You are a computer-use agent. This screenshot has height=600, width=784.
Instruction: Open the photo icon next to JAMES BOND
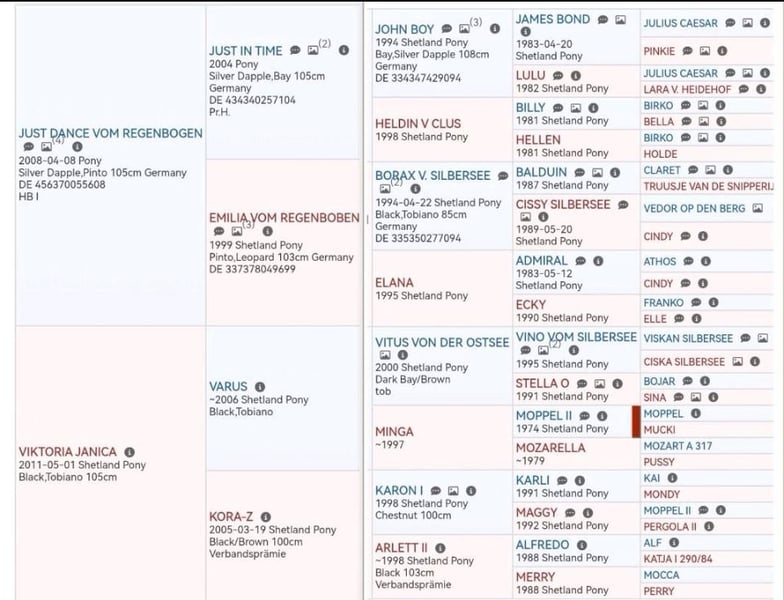pyautogui.click(x=620, y=20)
